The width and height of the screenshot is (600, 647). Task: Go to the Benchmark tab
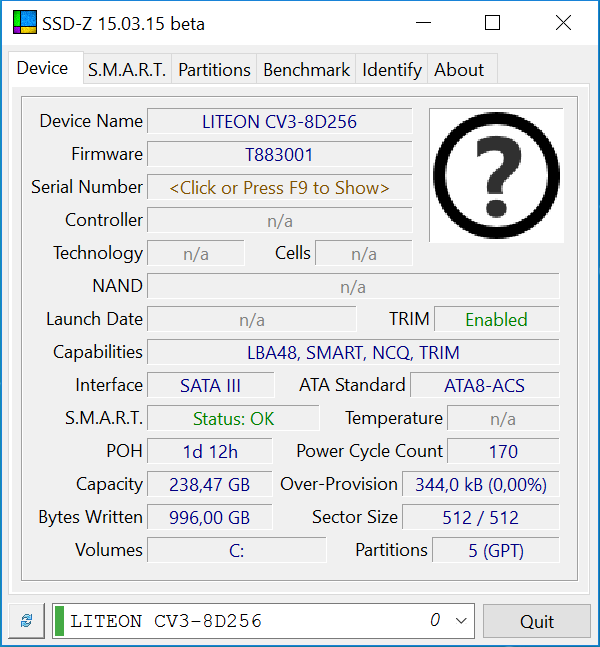pos(306,69)
